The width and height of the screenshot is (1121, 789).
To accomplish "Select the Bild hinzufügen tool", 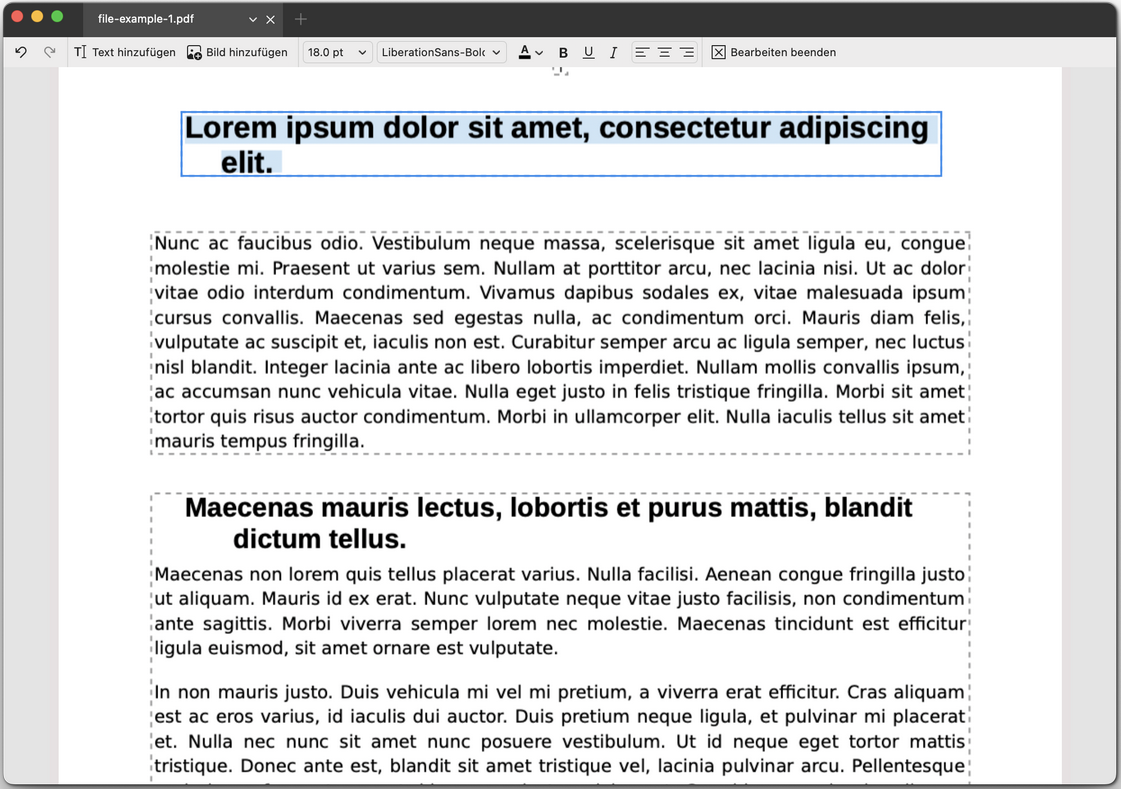I will click(x=237, y=52).
